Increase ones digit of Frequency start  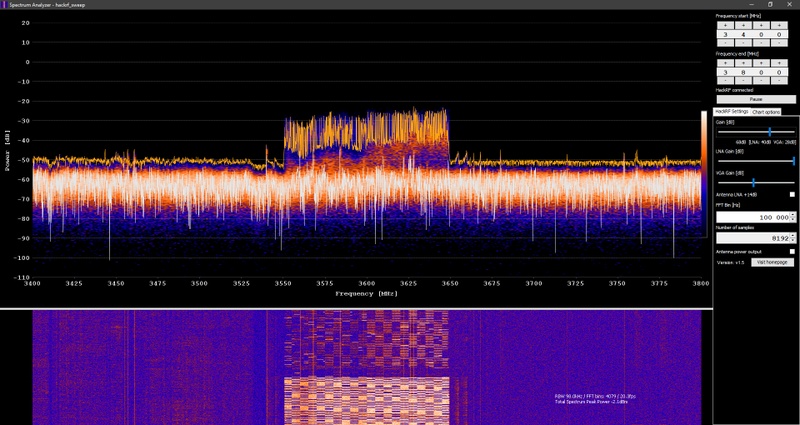(779, 26)
